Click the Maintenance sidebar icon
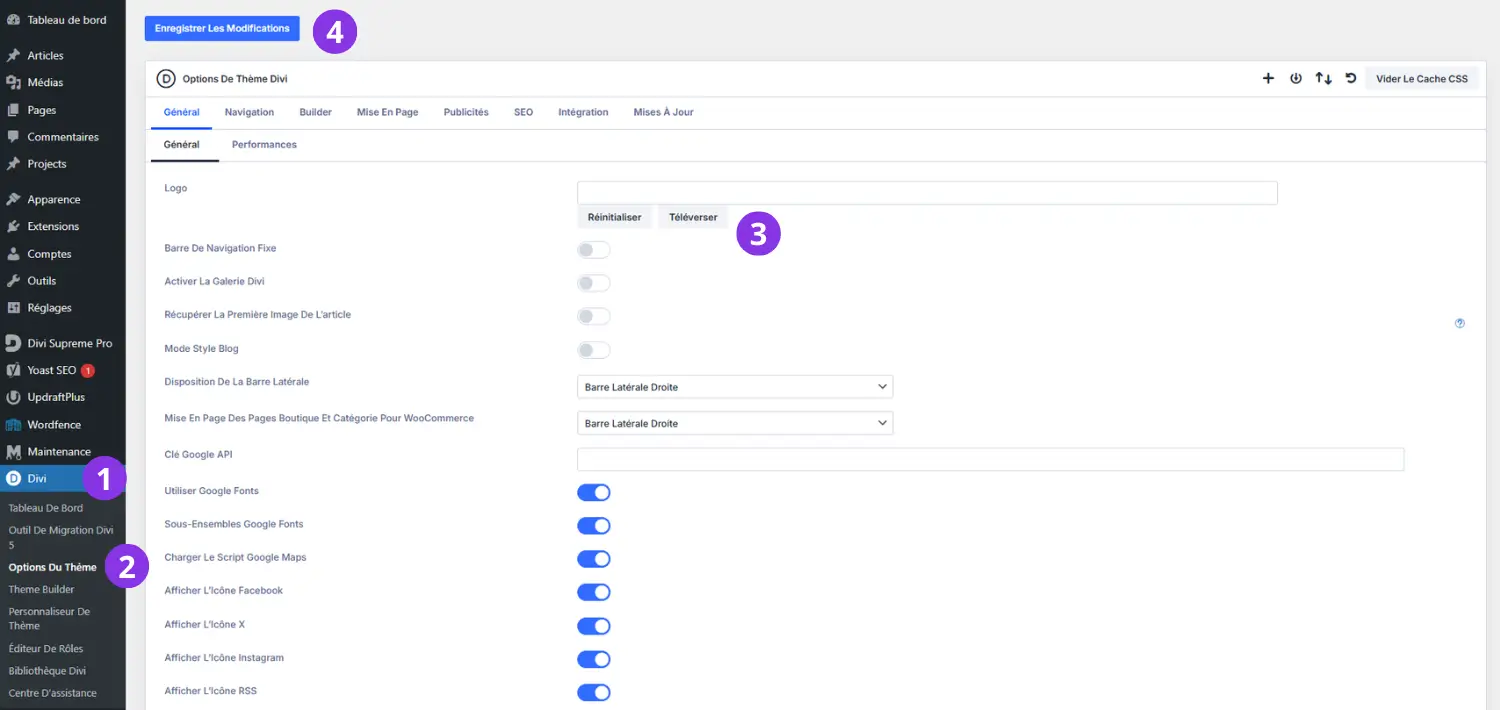Image resolution: width=1500 pixels, height=710 pixels. coord(13,452)
